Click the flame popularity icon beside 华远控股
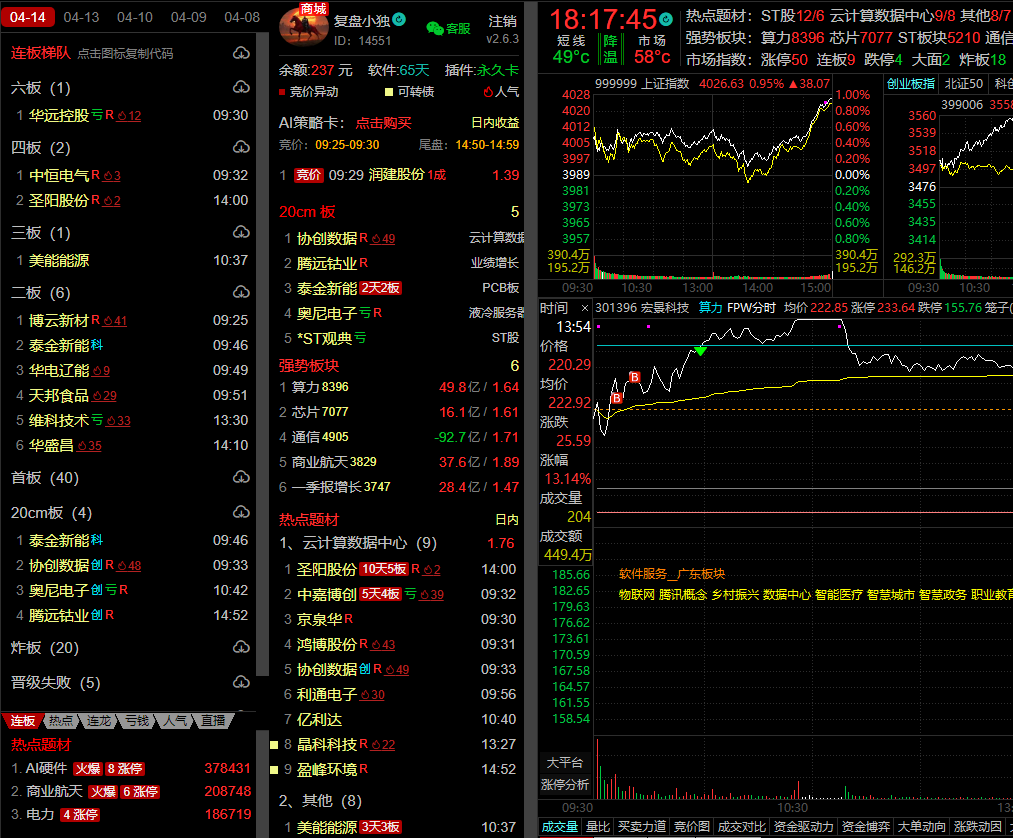1013x838 pixels. click(x=122, y=116)
